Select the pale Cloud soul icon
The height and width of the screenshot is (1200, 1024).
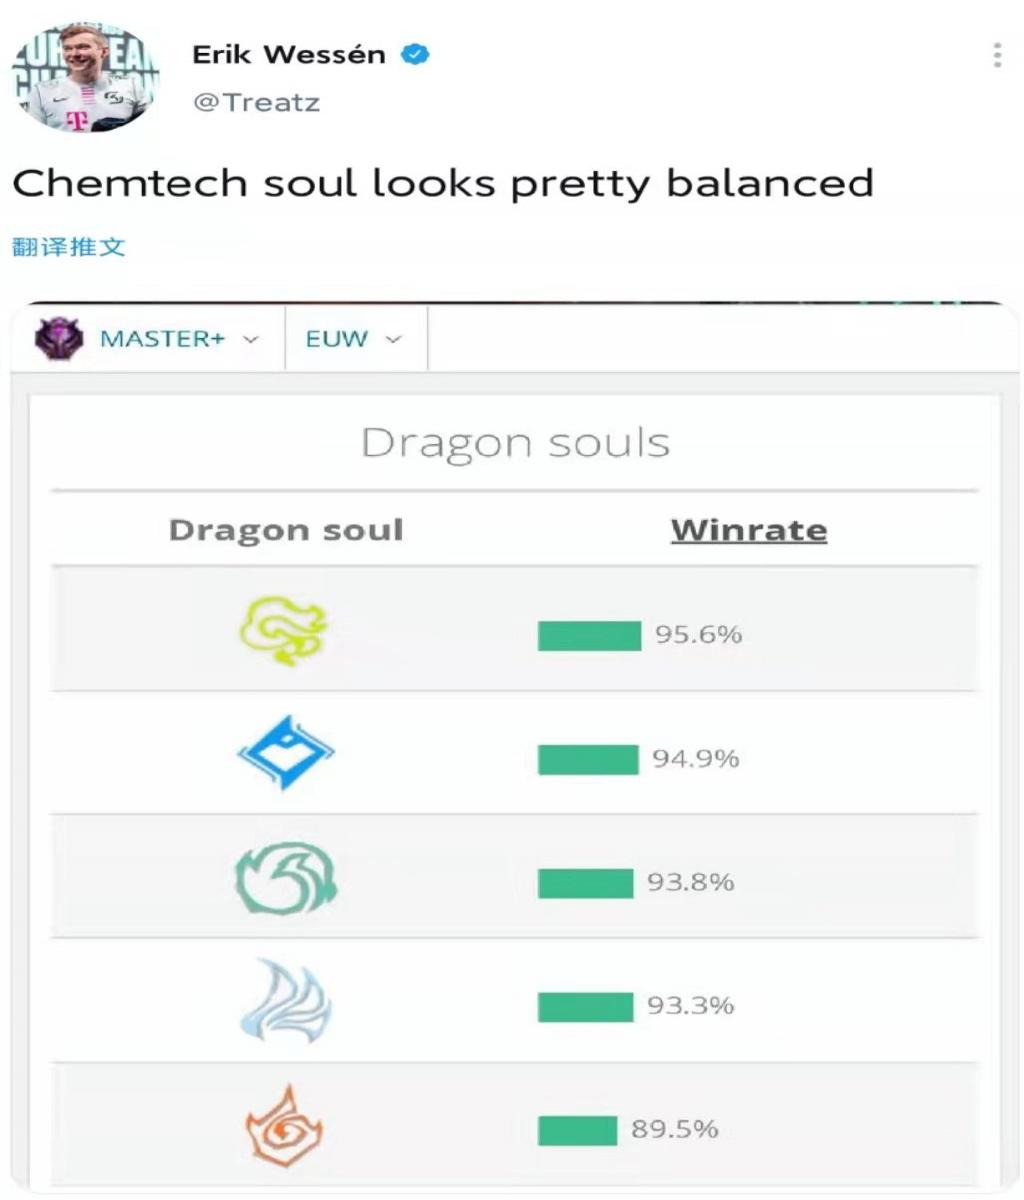286,1002
